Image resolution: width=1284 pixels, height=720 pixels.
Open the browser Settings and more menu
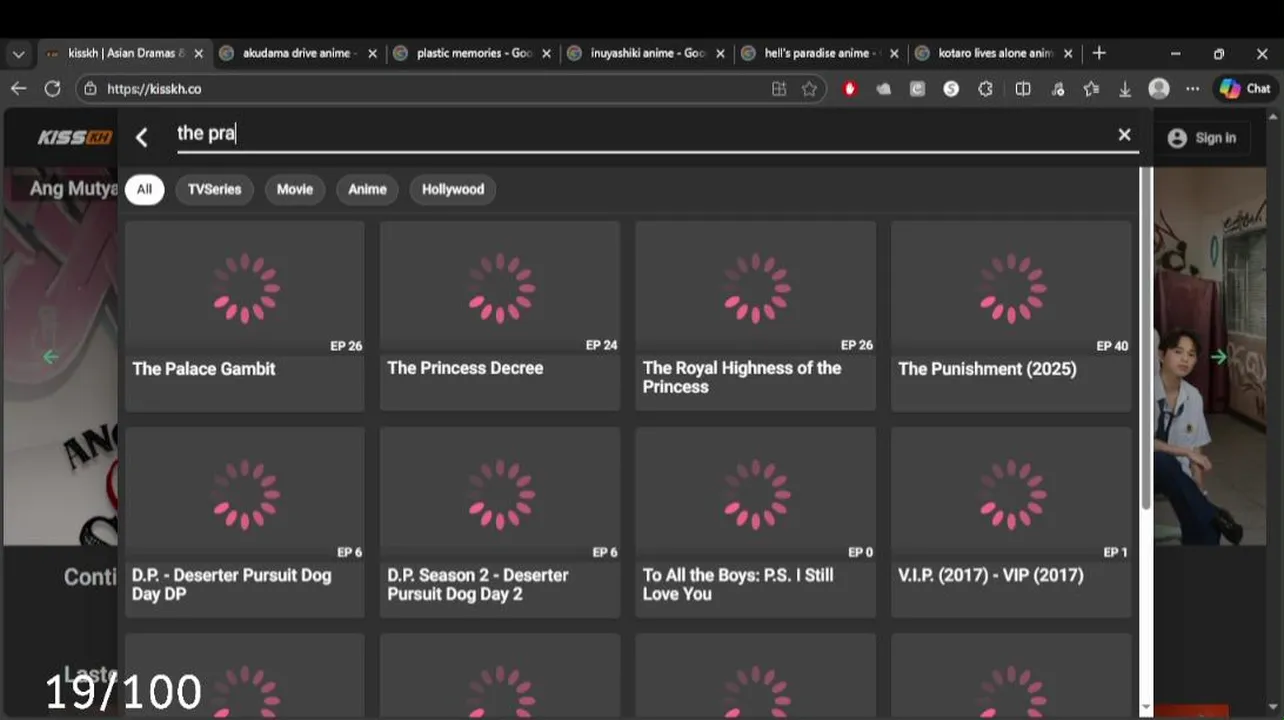click(x=1192, y=89)
